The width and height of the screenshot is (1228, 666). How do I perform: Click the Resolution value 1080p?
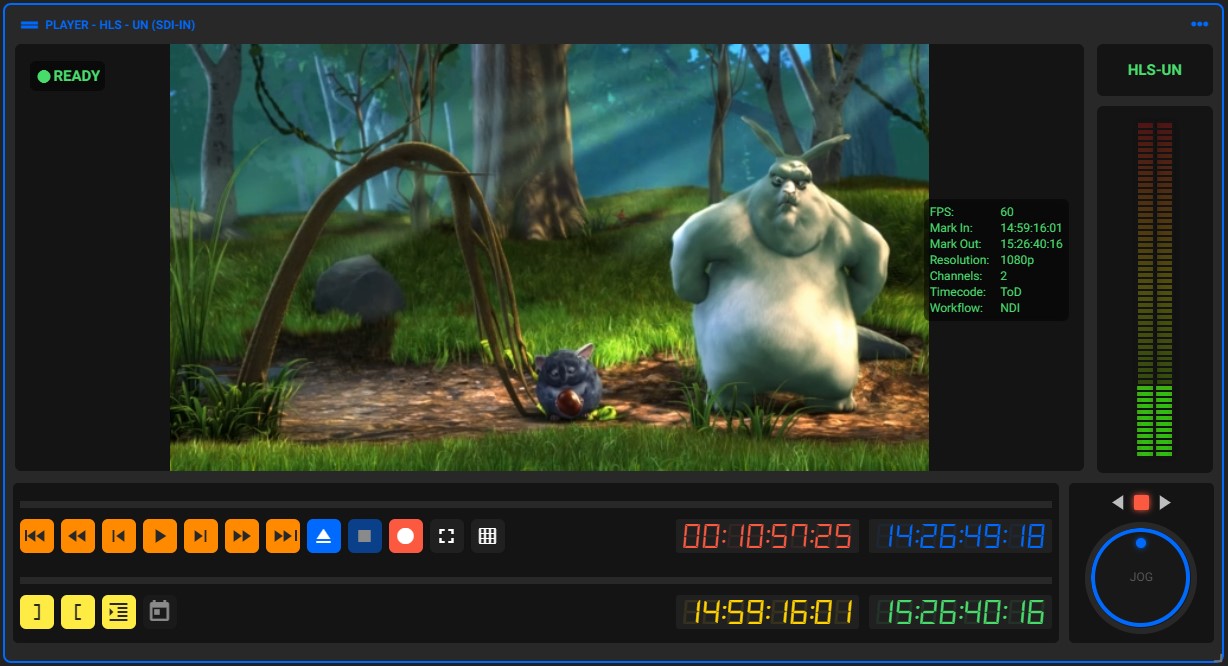tap(1017, 260)
